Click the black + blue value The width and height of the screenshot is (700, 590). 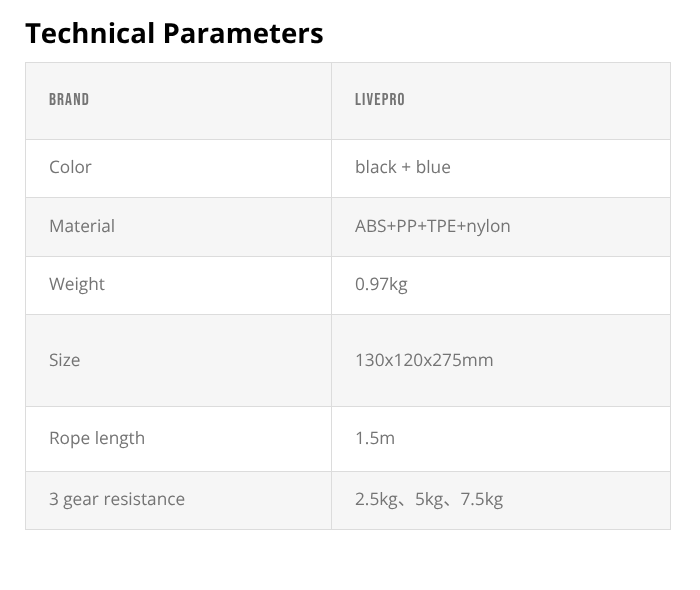tap(402, 167)
